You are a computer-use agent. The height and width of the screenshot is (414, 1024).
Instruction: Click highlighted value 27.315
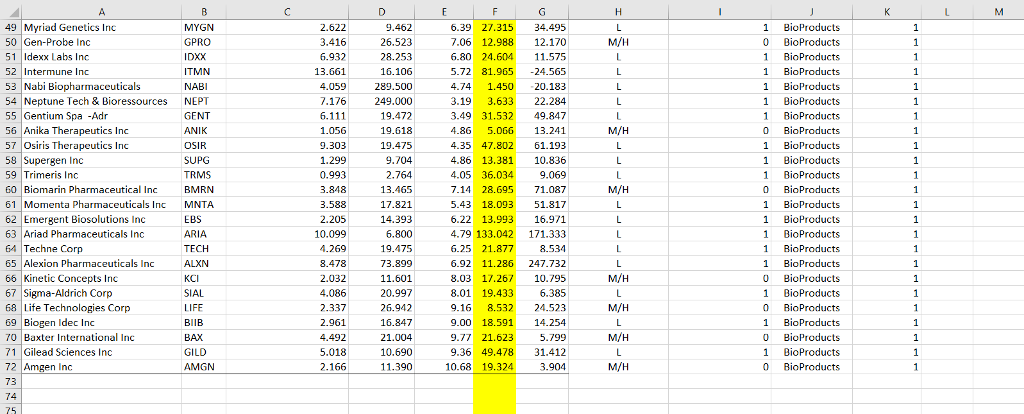494,27
